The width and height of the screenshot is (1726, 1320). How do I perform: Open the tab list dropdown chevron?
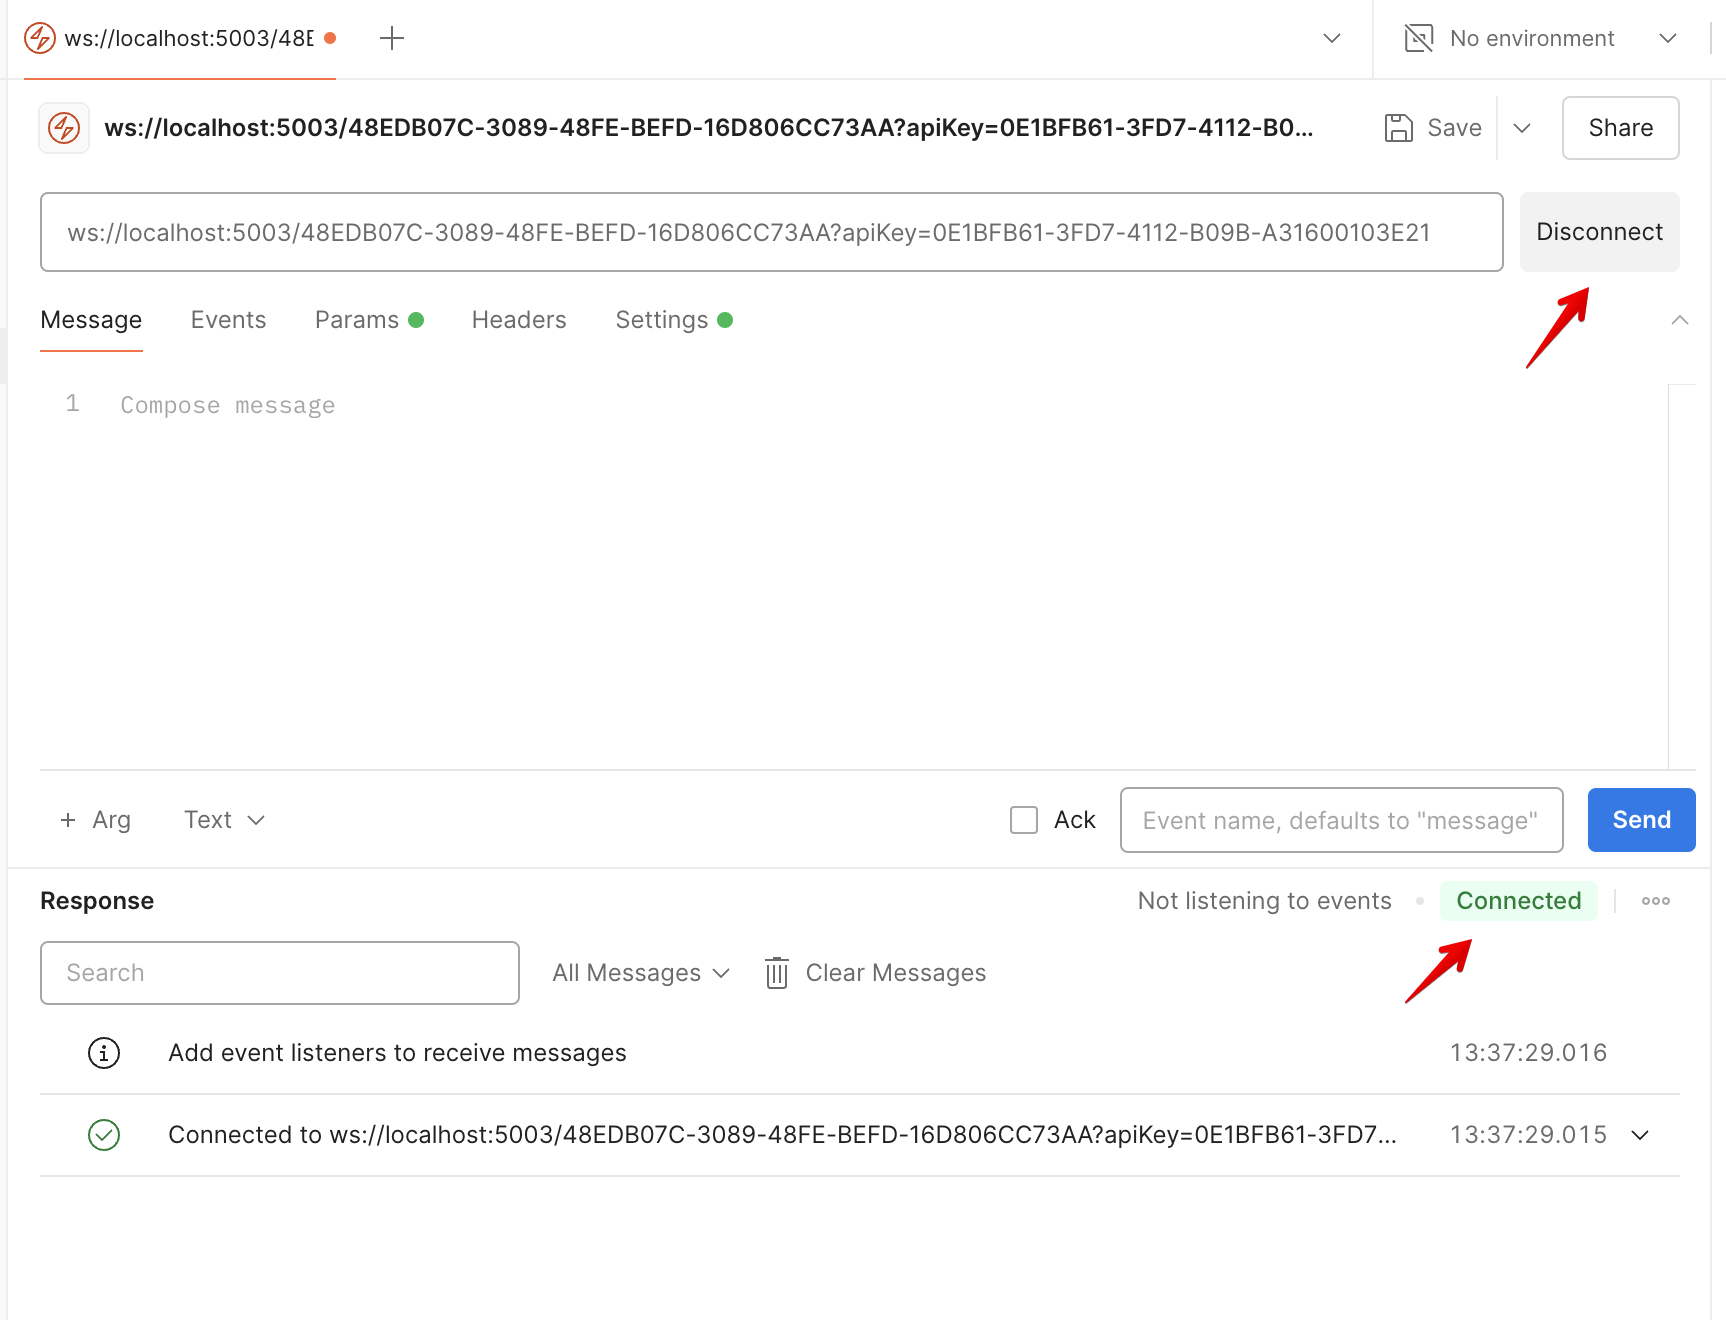[1332, 39]
